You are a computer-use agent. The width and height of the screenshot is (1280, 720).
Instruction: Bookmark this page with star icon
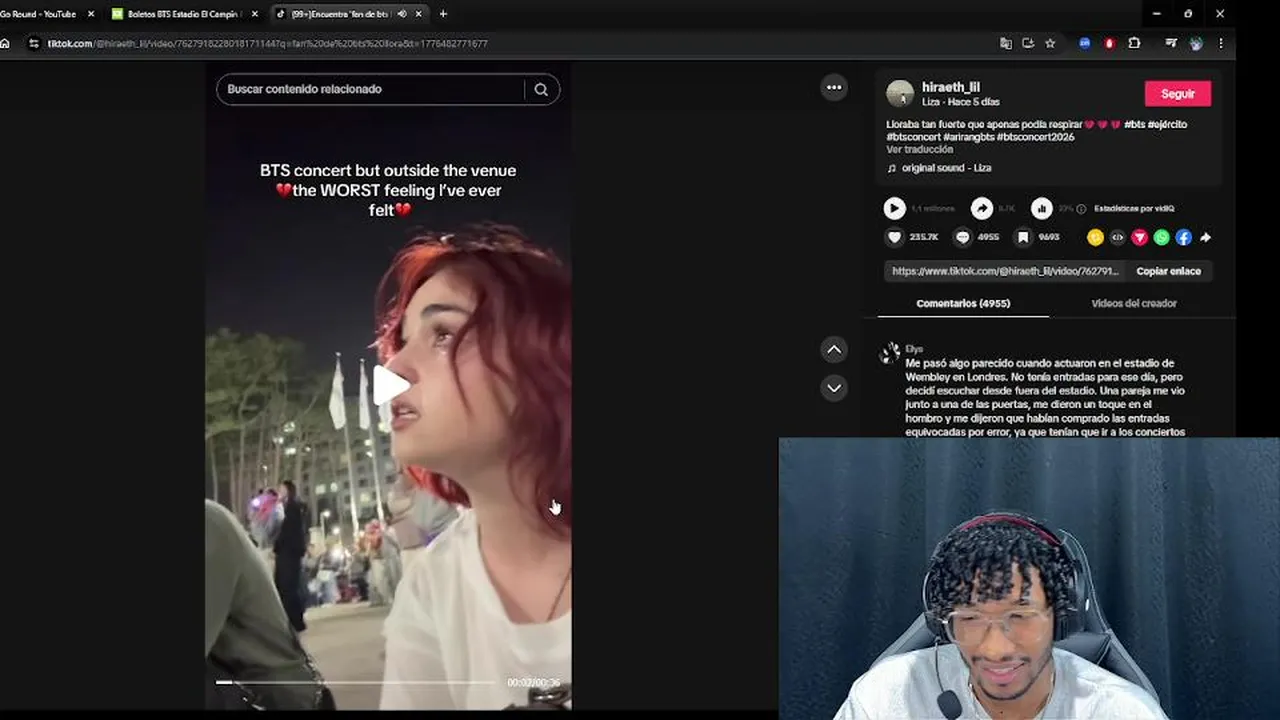(1050, 43)
